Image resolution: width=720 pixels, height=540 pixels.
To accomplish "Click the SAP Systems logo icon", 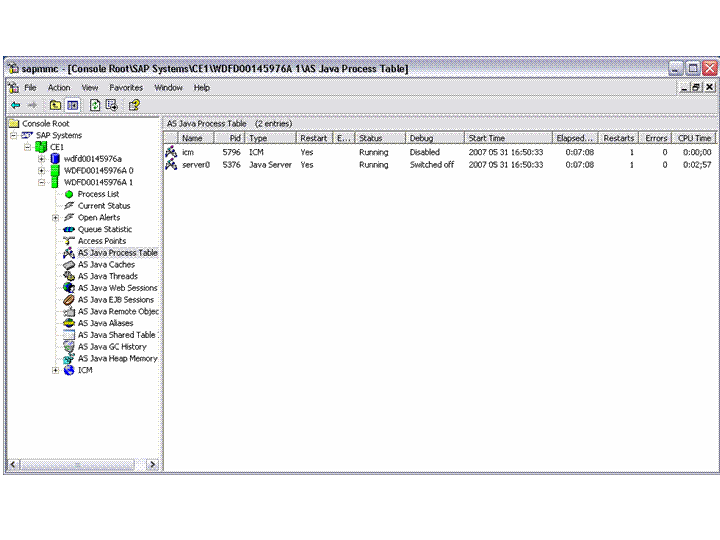I will pos(27,135).
